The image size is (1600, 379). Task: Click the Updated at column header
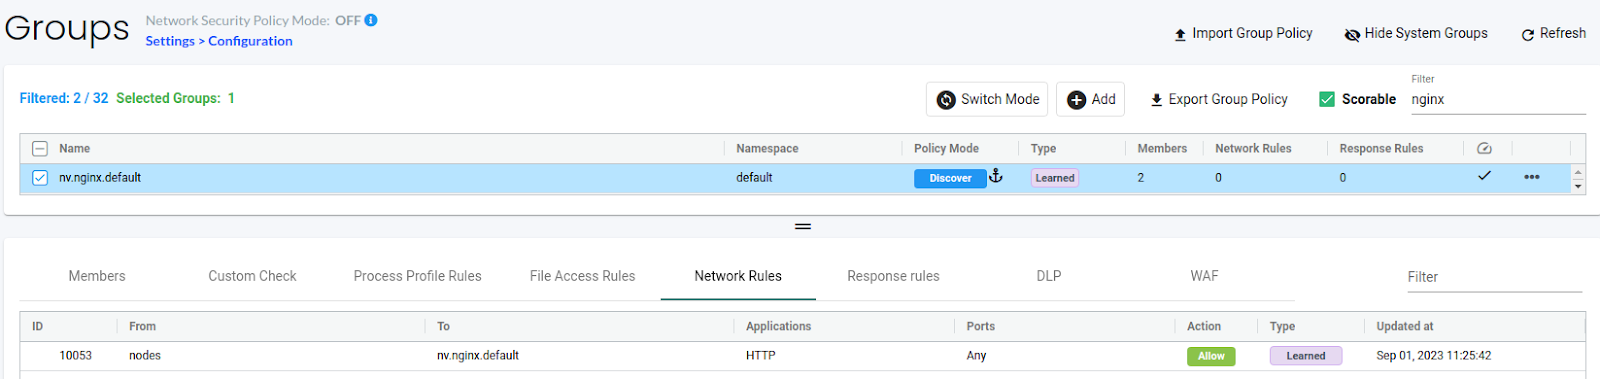coord(1404,326)
